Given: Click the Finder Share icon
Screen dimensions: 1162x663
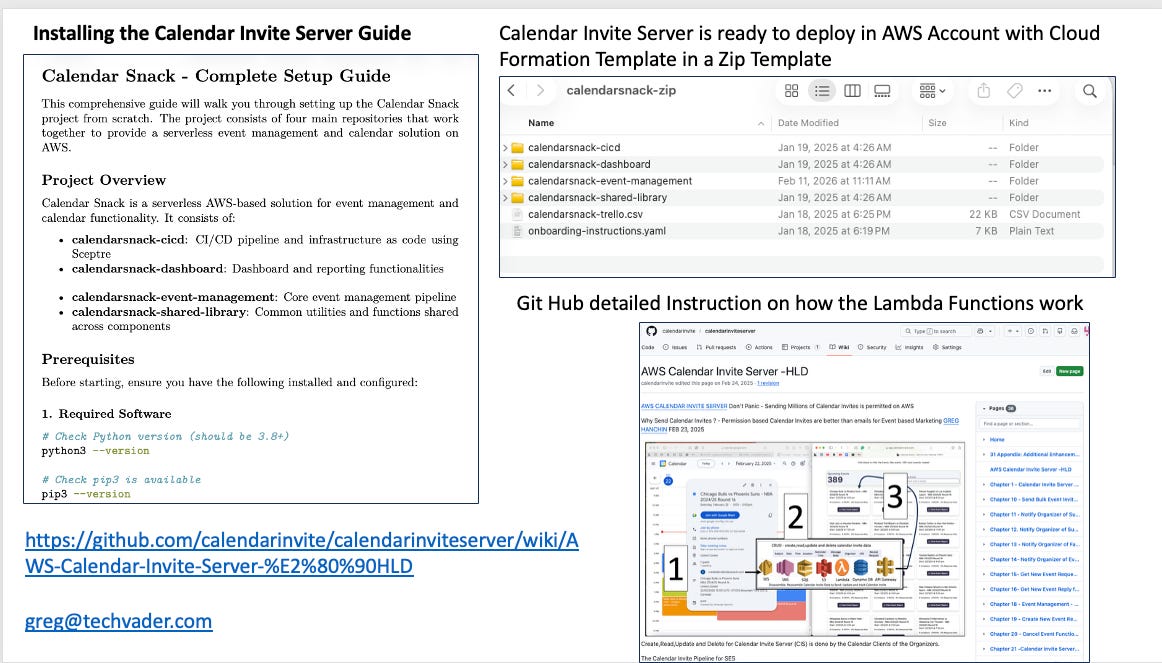Looking at the screenshot, I should pyautogui.click(x=983, y=90).
